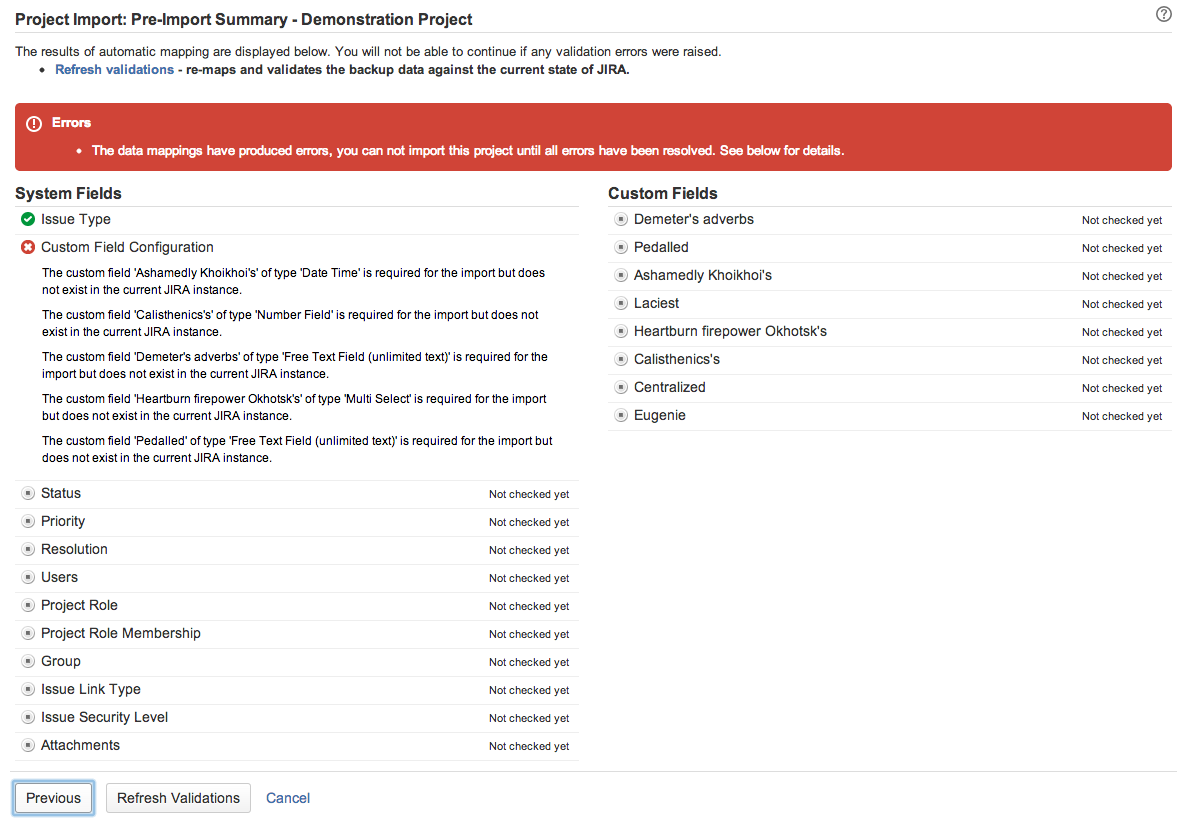Open the Refresh validations link at top
The height and width of the screenshot is (833, 1191).
(114, 70)
